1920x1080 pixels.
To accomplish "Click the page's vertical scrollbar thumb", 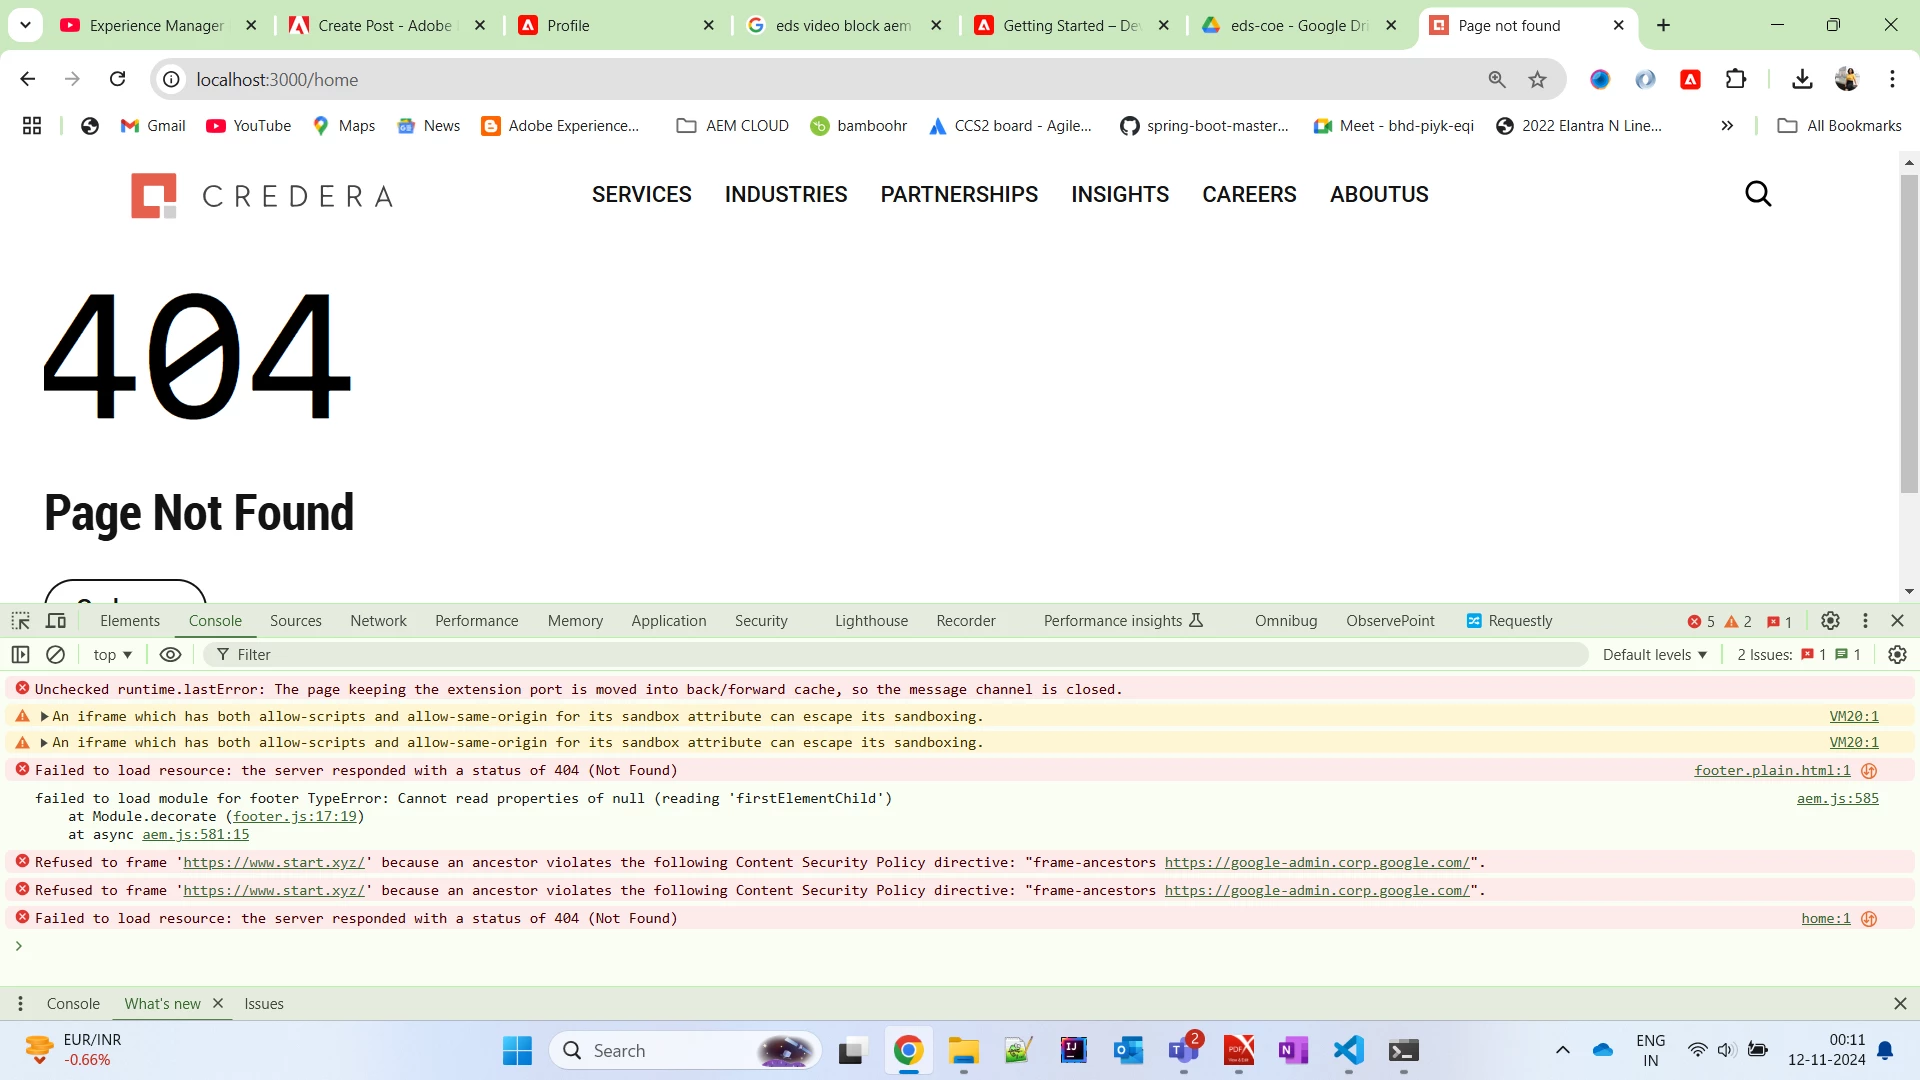I will coord(1909,335).
